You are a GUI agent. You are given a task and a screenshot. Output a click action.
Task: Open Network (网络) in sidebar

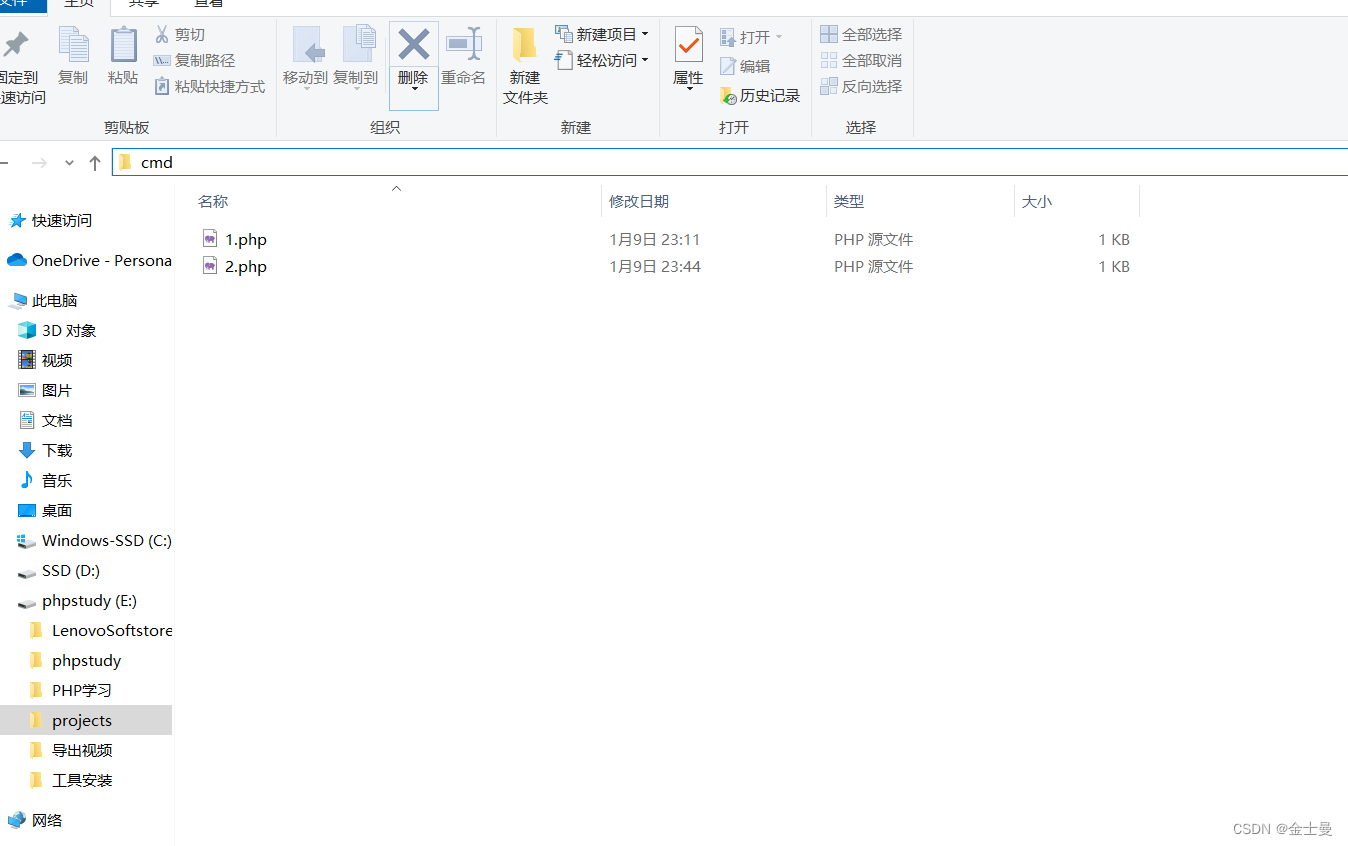(x=46, y=821)
